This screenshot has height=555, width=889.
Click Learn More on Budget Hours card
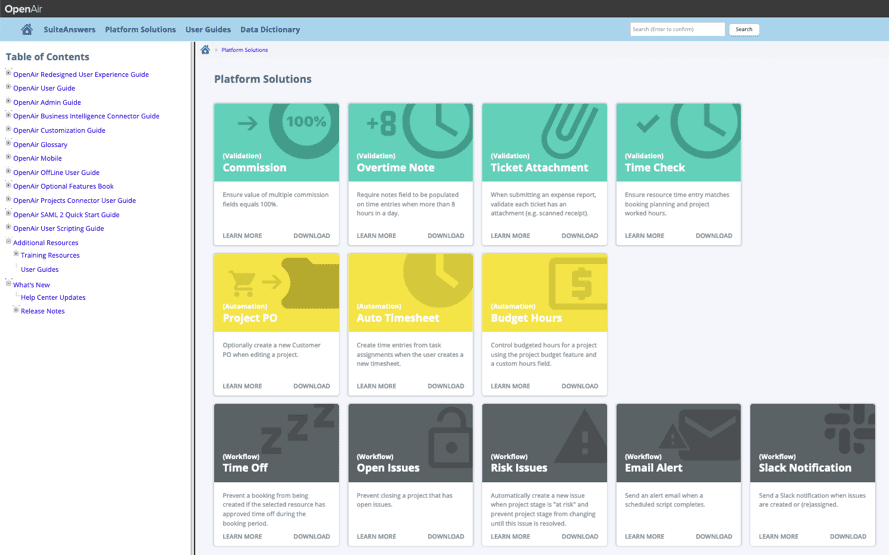pos(510,386)
